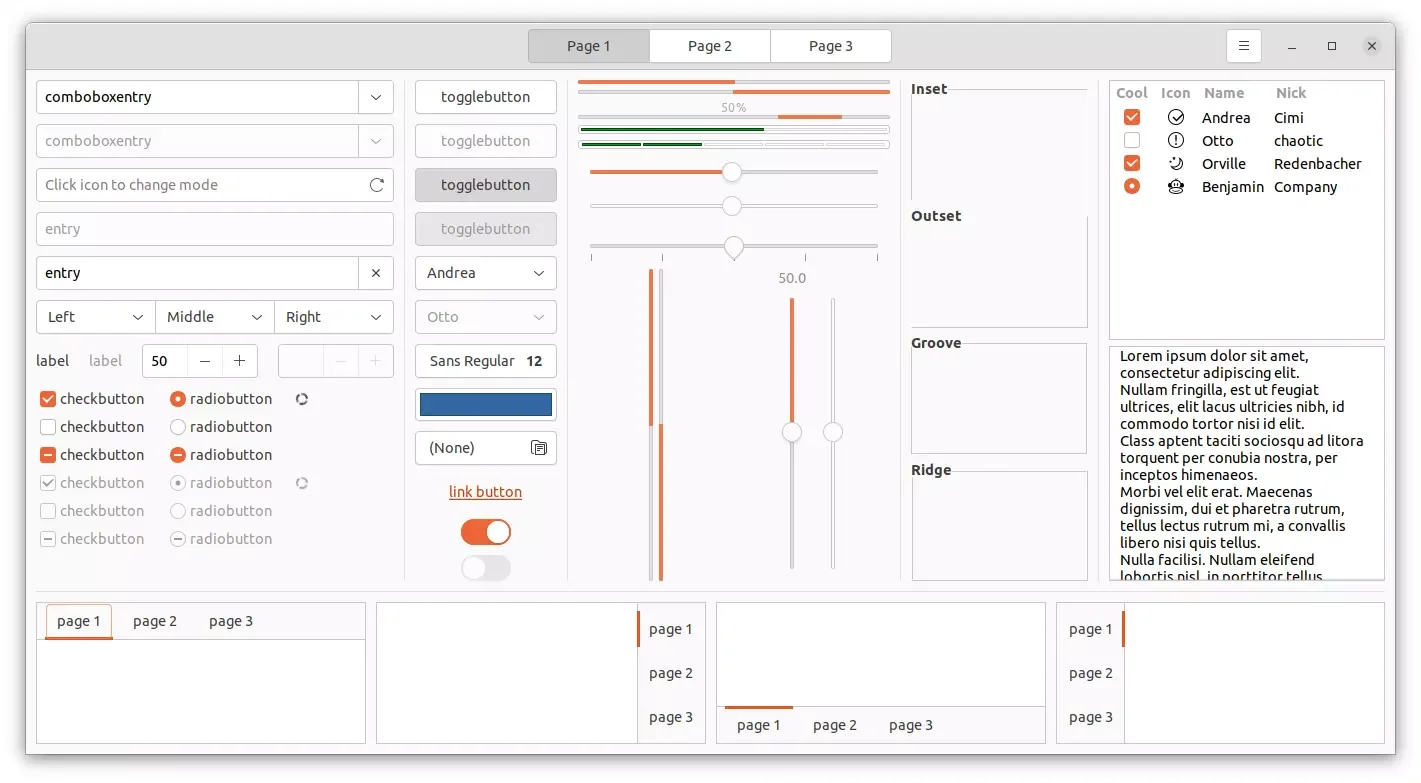Click the spinner icon beside the first checkbutton
This screenshot has height=783, width=1421.
pyautogui.click(x=302, y=398)
